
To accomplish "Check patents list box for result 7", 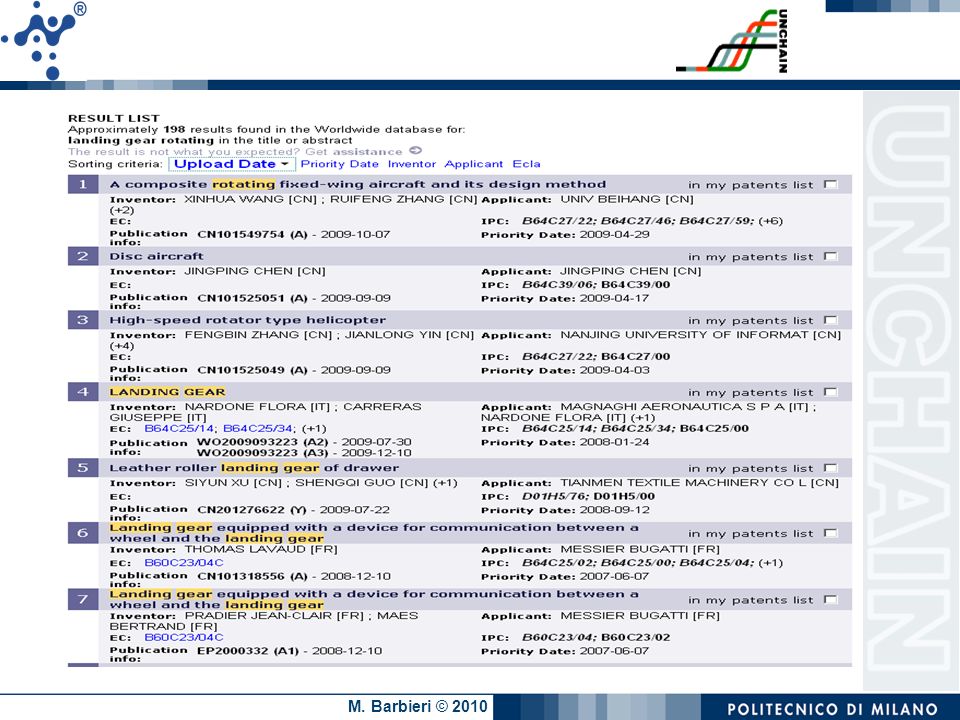I will click(830, 599).
